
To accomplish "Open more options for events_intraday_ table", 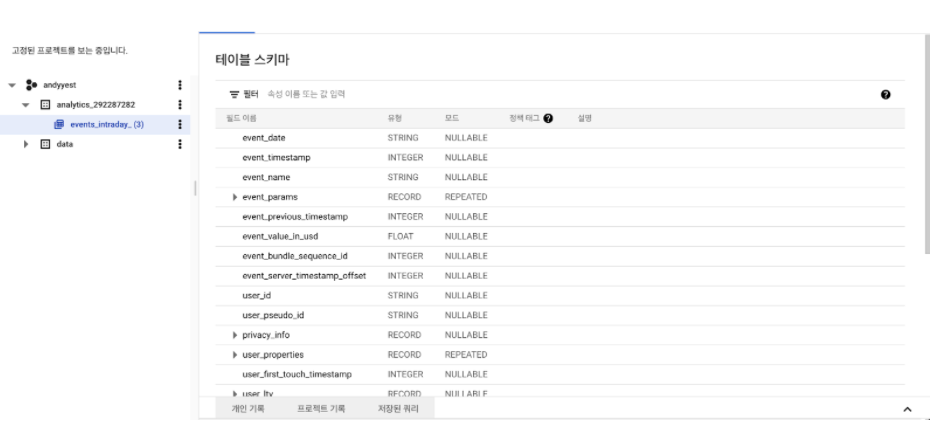I will coord(180,124).
